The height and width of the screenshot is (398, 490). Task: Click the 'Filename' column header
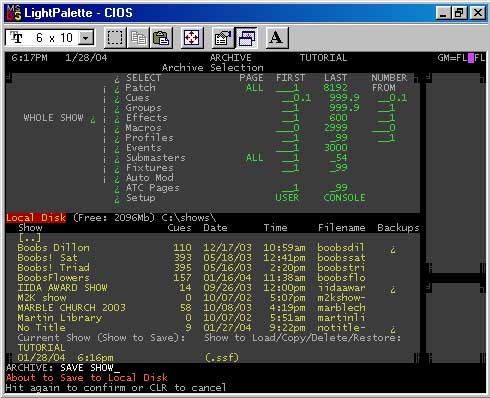[x=341, y=228]
